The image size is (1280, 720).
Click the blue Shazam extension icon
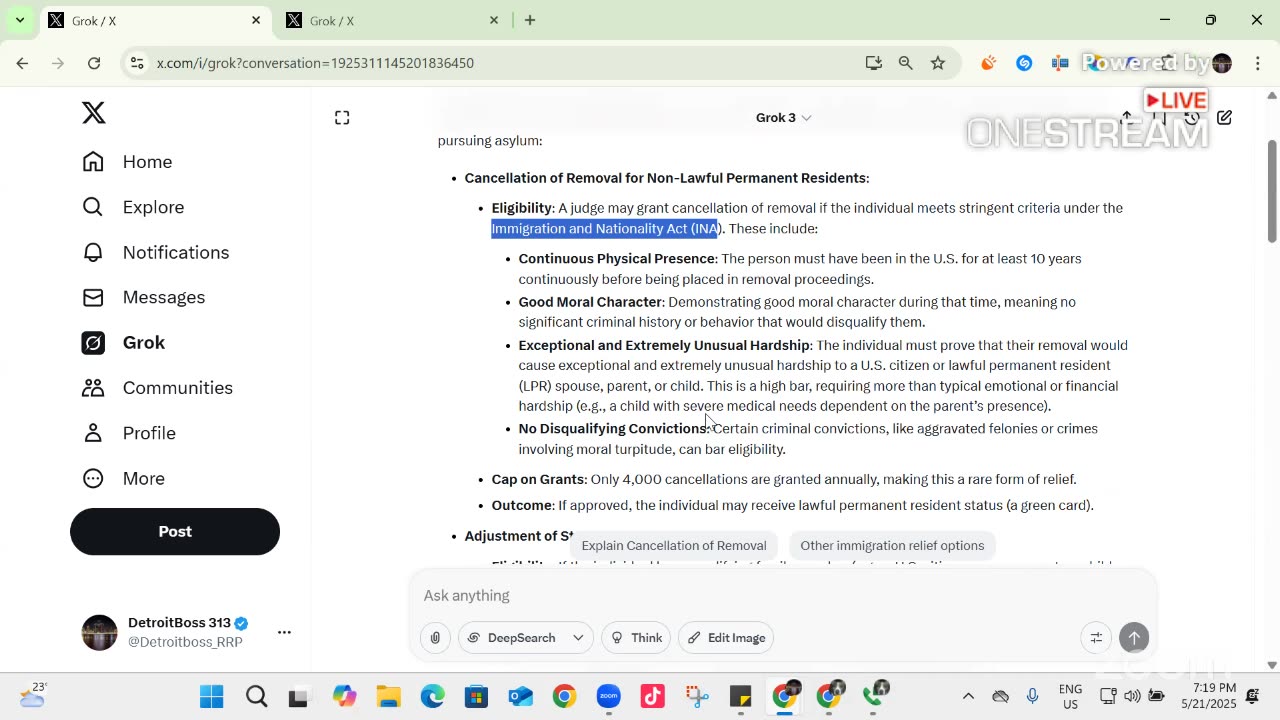coord(1024,63)
